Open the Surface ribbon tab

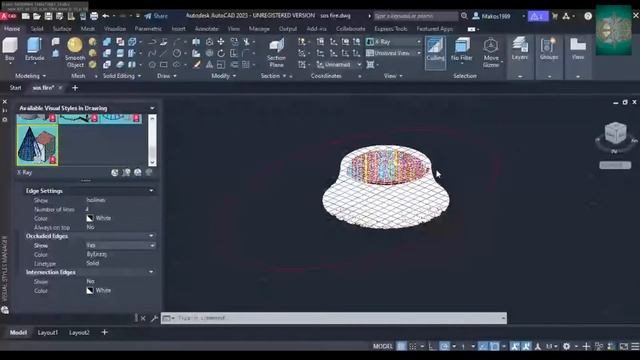click(62, 29)
